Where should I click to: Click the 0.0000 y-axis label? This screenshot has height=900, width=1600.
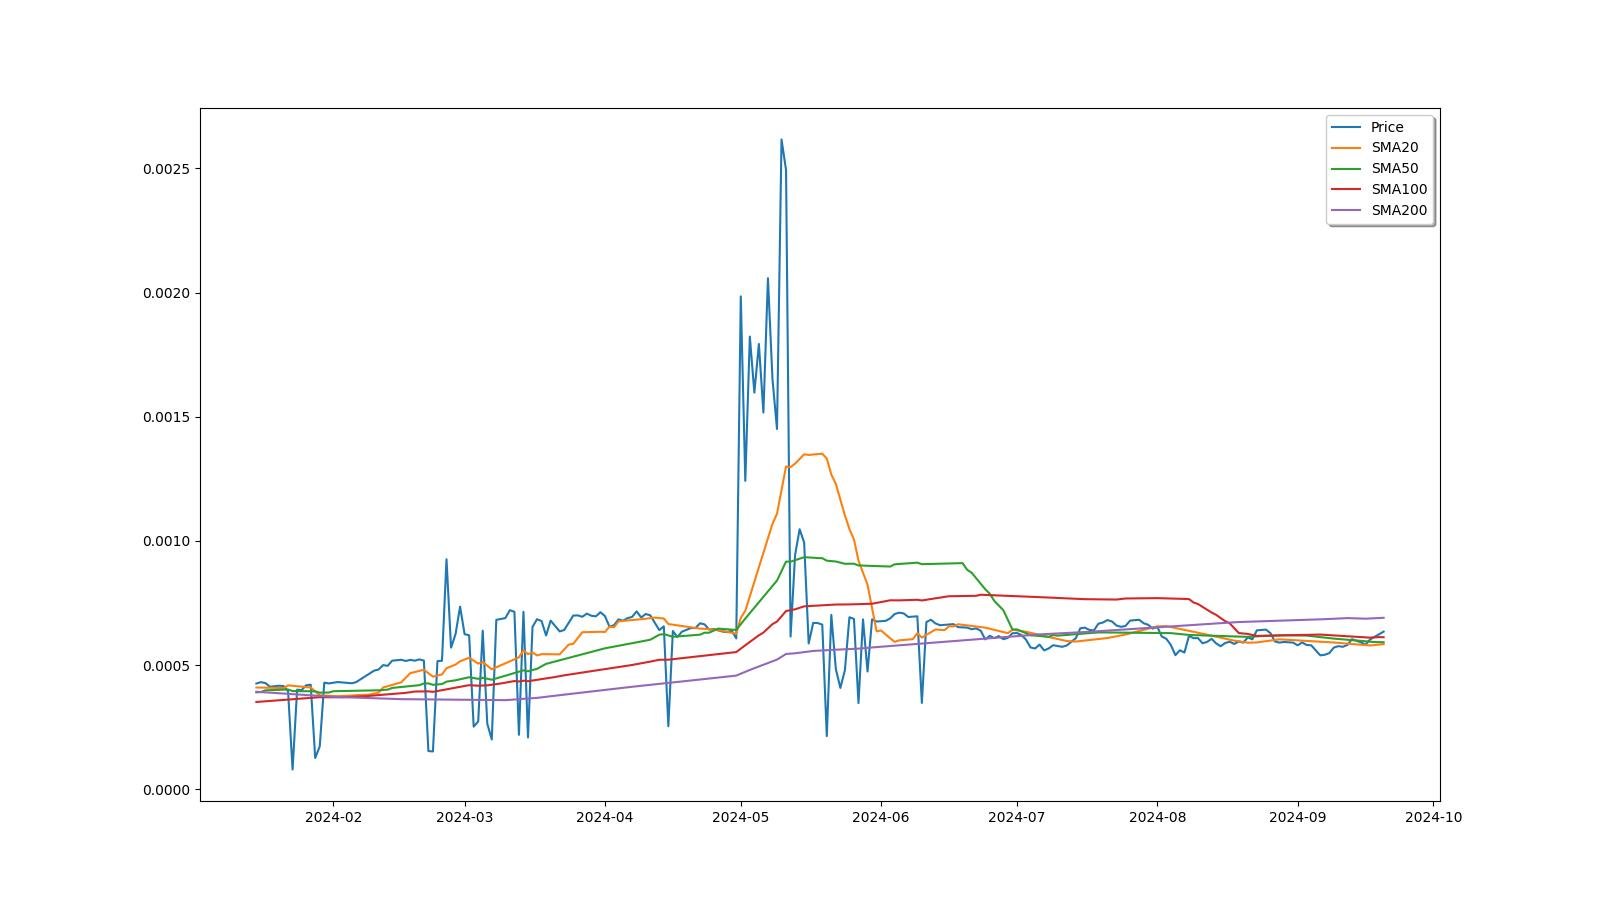tap(166, 790)
